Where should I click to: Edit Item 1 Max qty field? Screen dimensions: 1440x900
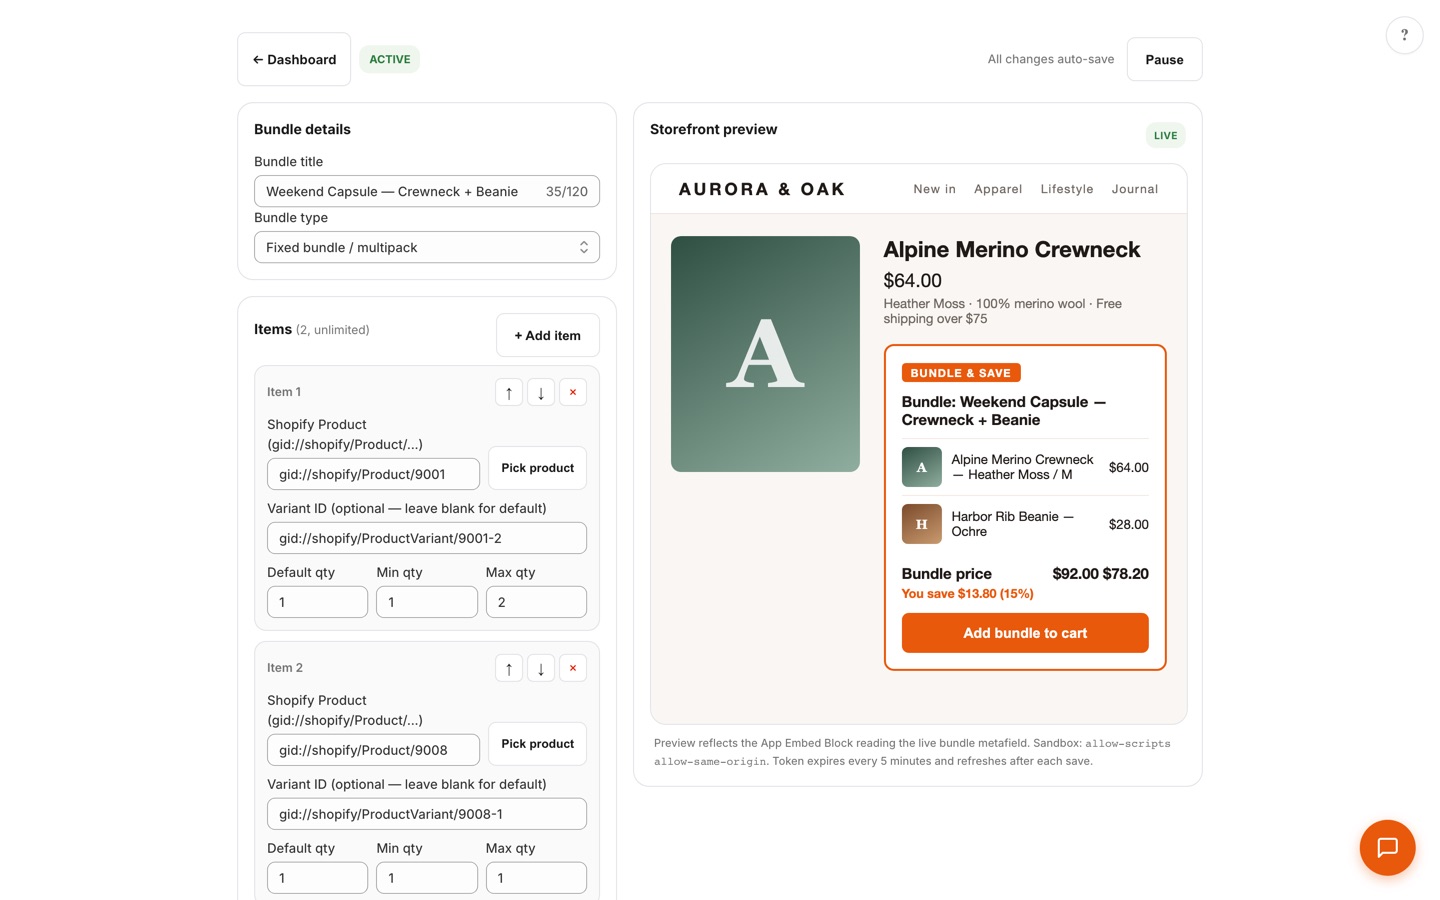[x=536, y=602]
